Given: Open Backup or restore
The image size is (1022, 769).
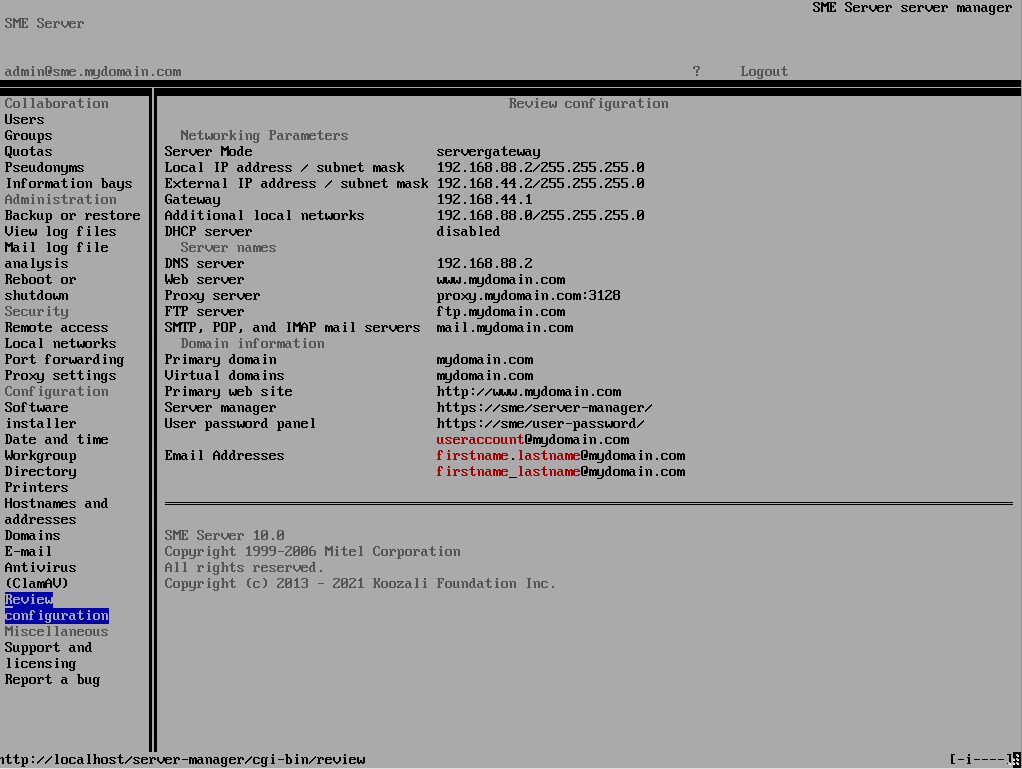Looking at the screenshot, I should (x=72, y=215).
